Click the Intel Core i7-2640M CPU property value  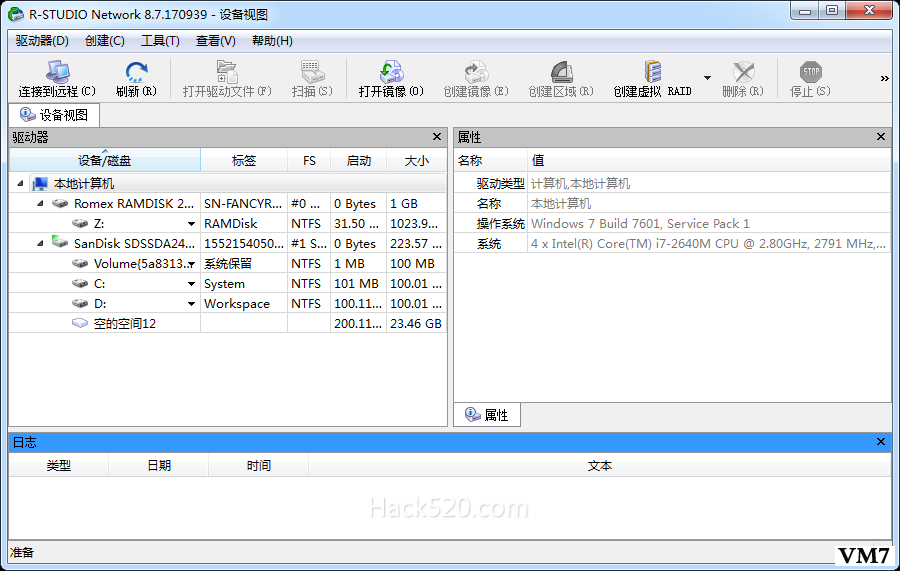click(x=708, y=243)
